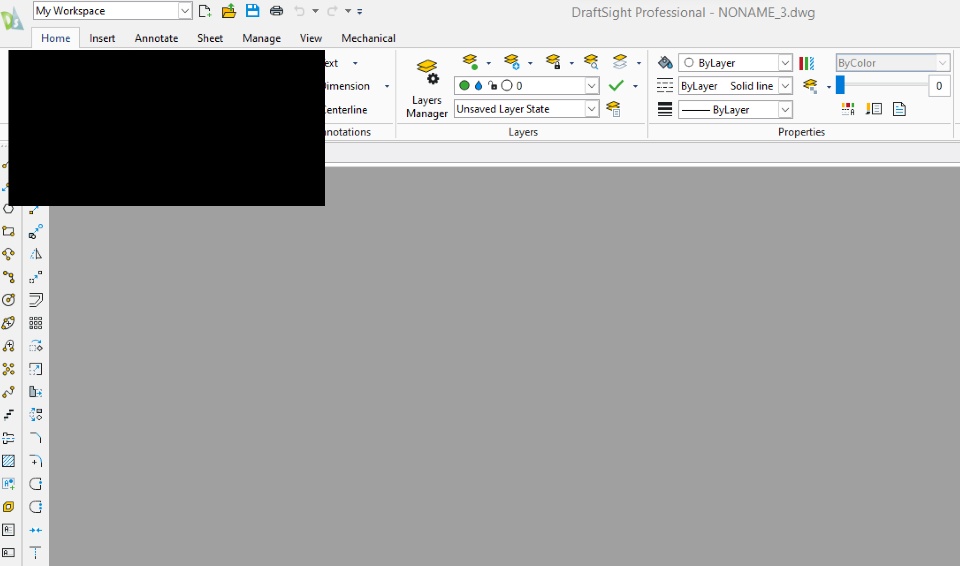Screen dimensions: 960x566
Task: Click the faded stacked layers isolate icon
Action: [x=620, y=62]
